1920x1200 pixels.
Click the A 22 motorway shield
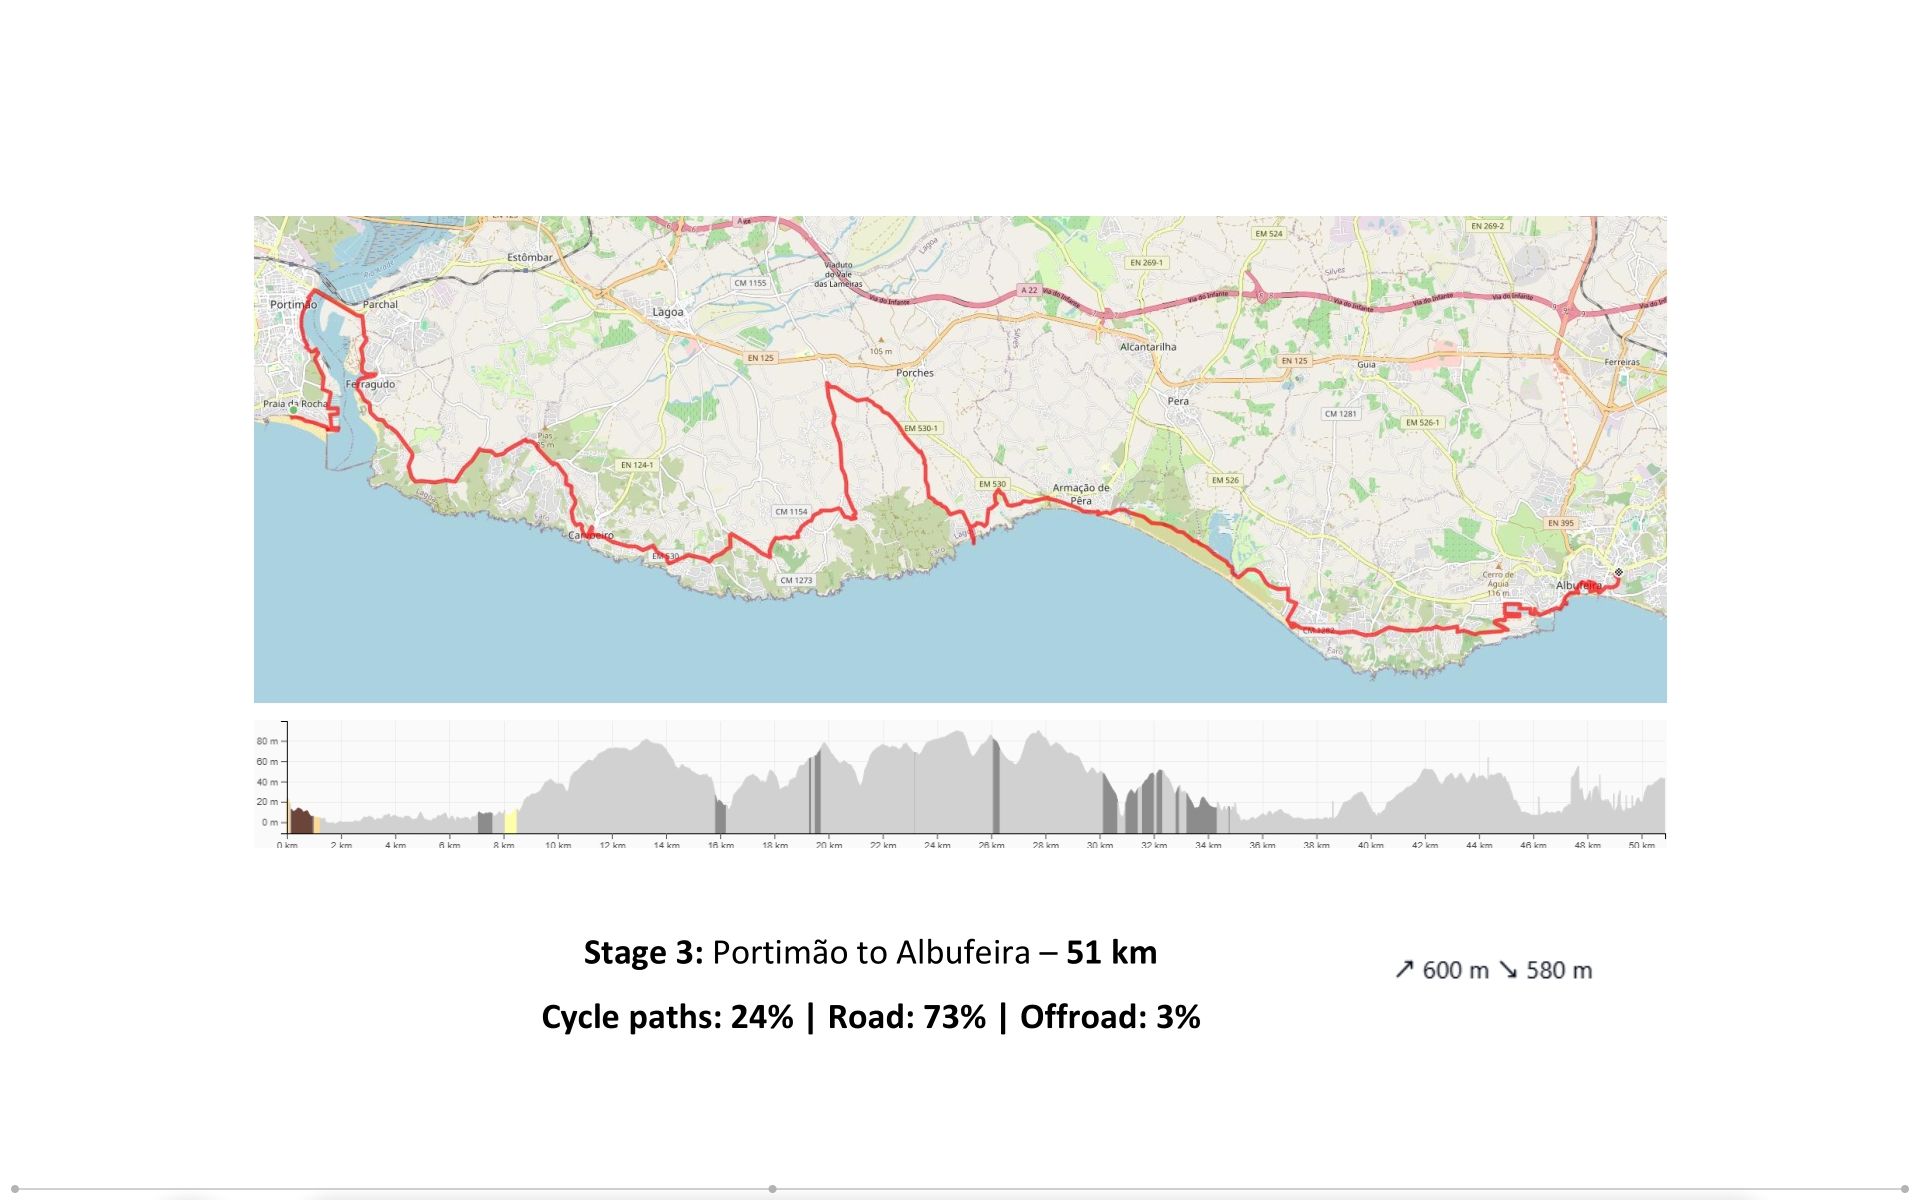1028,290
